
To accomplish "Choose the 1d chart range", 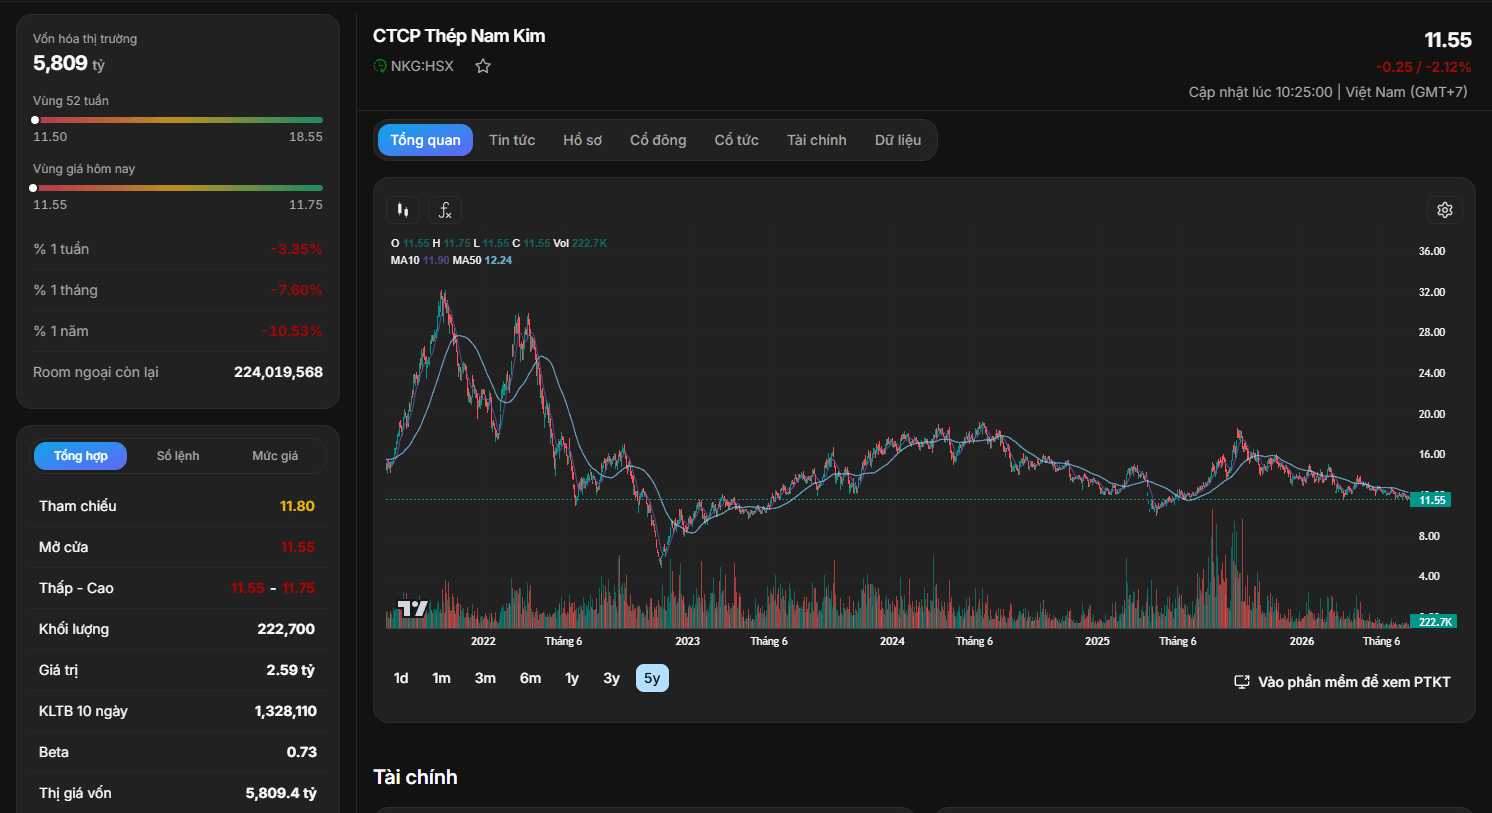I will pos(401,678).
